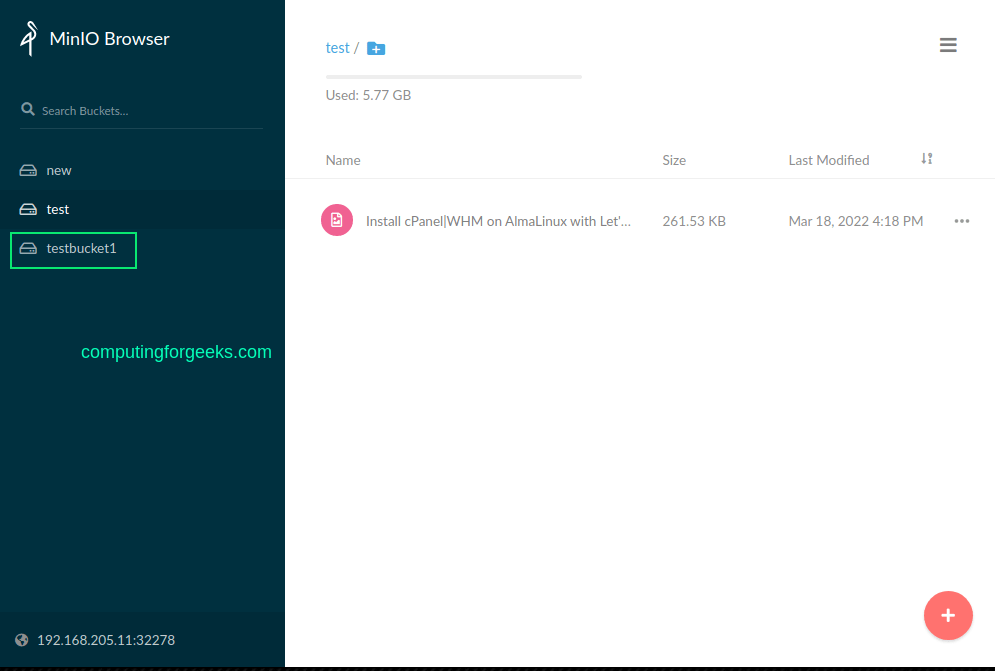Toggle the sort order icon near Last Modified
The image size is (995, 671).
tap(927, 158)
